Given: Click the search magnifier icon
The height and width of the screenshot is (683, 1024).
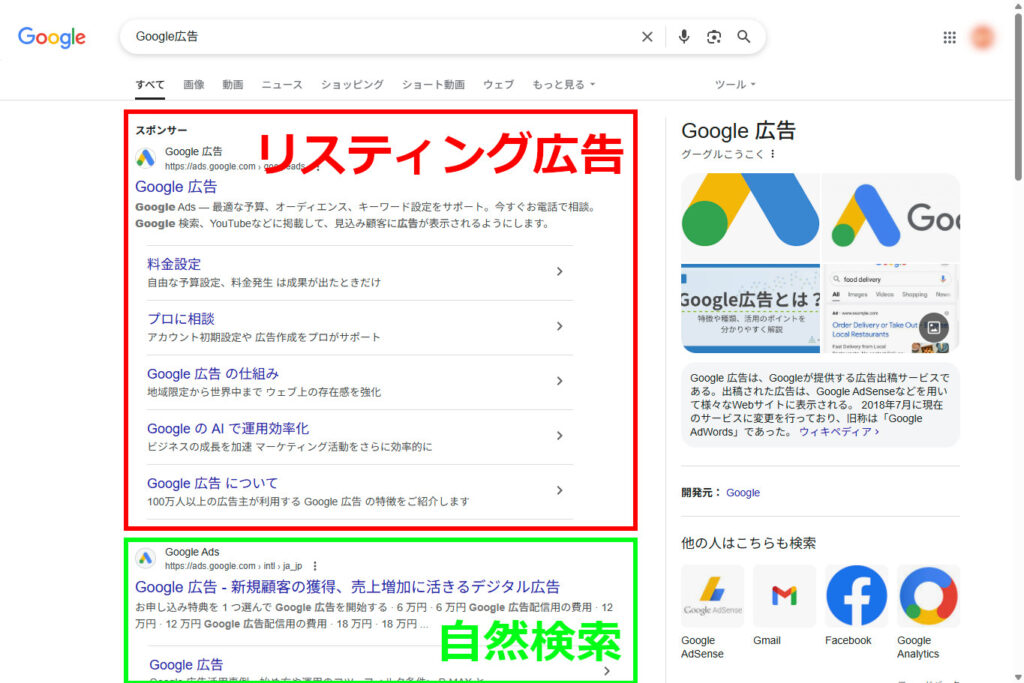Looking at the screenshot, I should pyautogui.click(x=744, y=36).
